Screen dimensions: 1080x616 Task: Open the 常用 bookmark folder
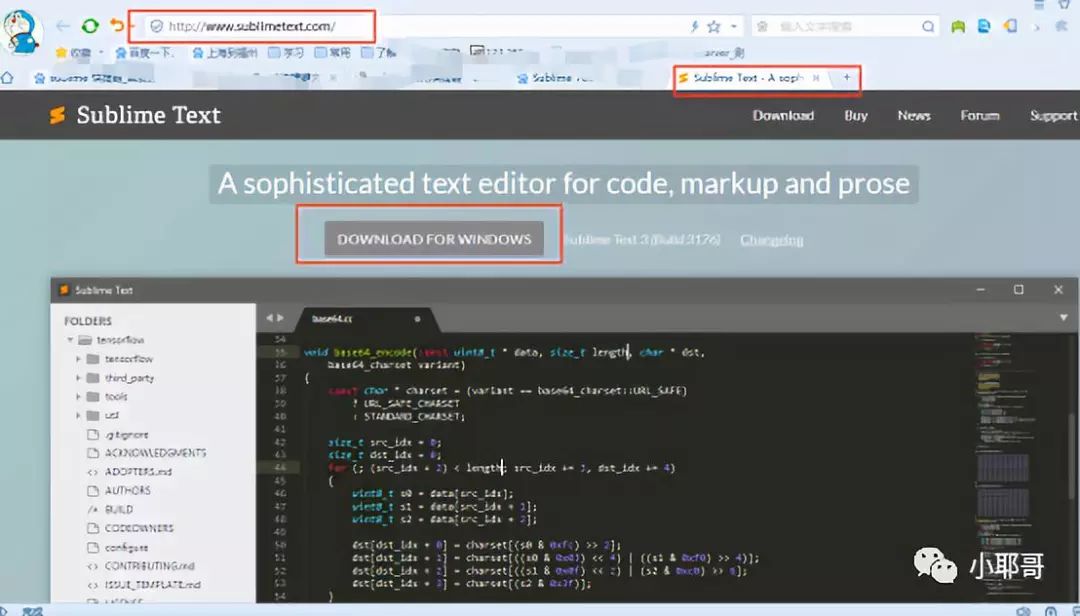[333, 52]
